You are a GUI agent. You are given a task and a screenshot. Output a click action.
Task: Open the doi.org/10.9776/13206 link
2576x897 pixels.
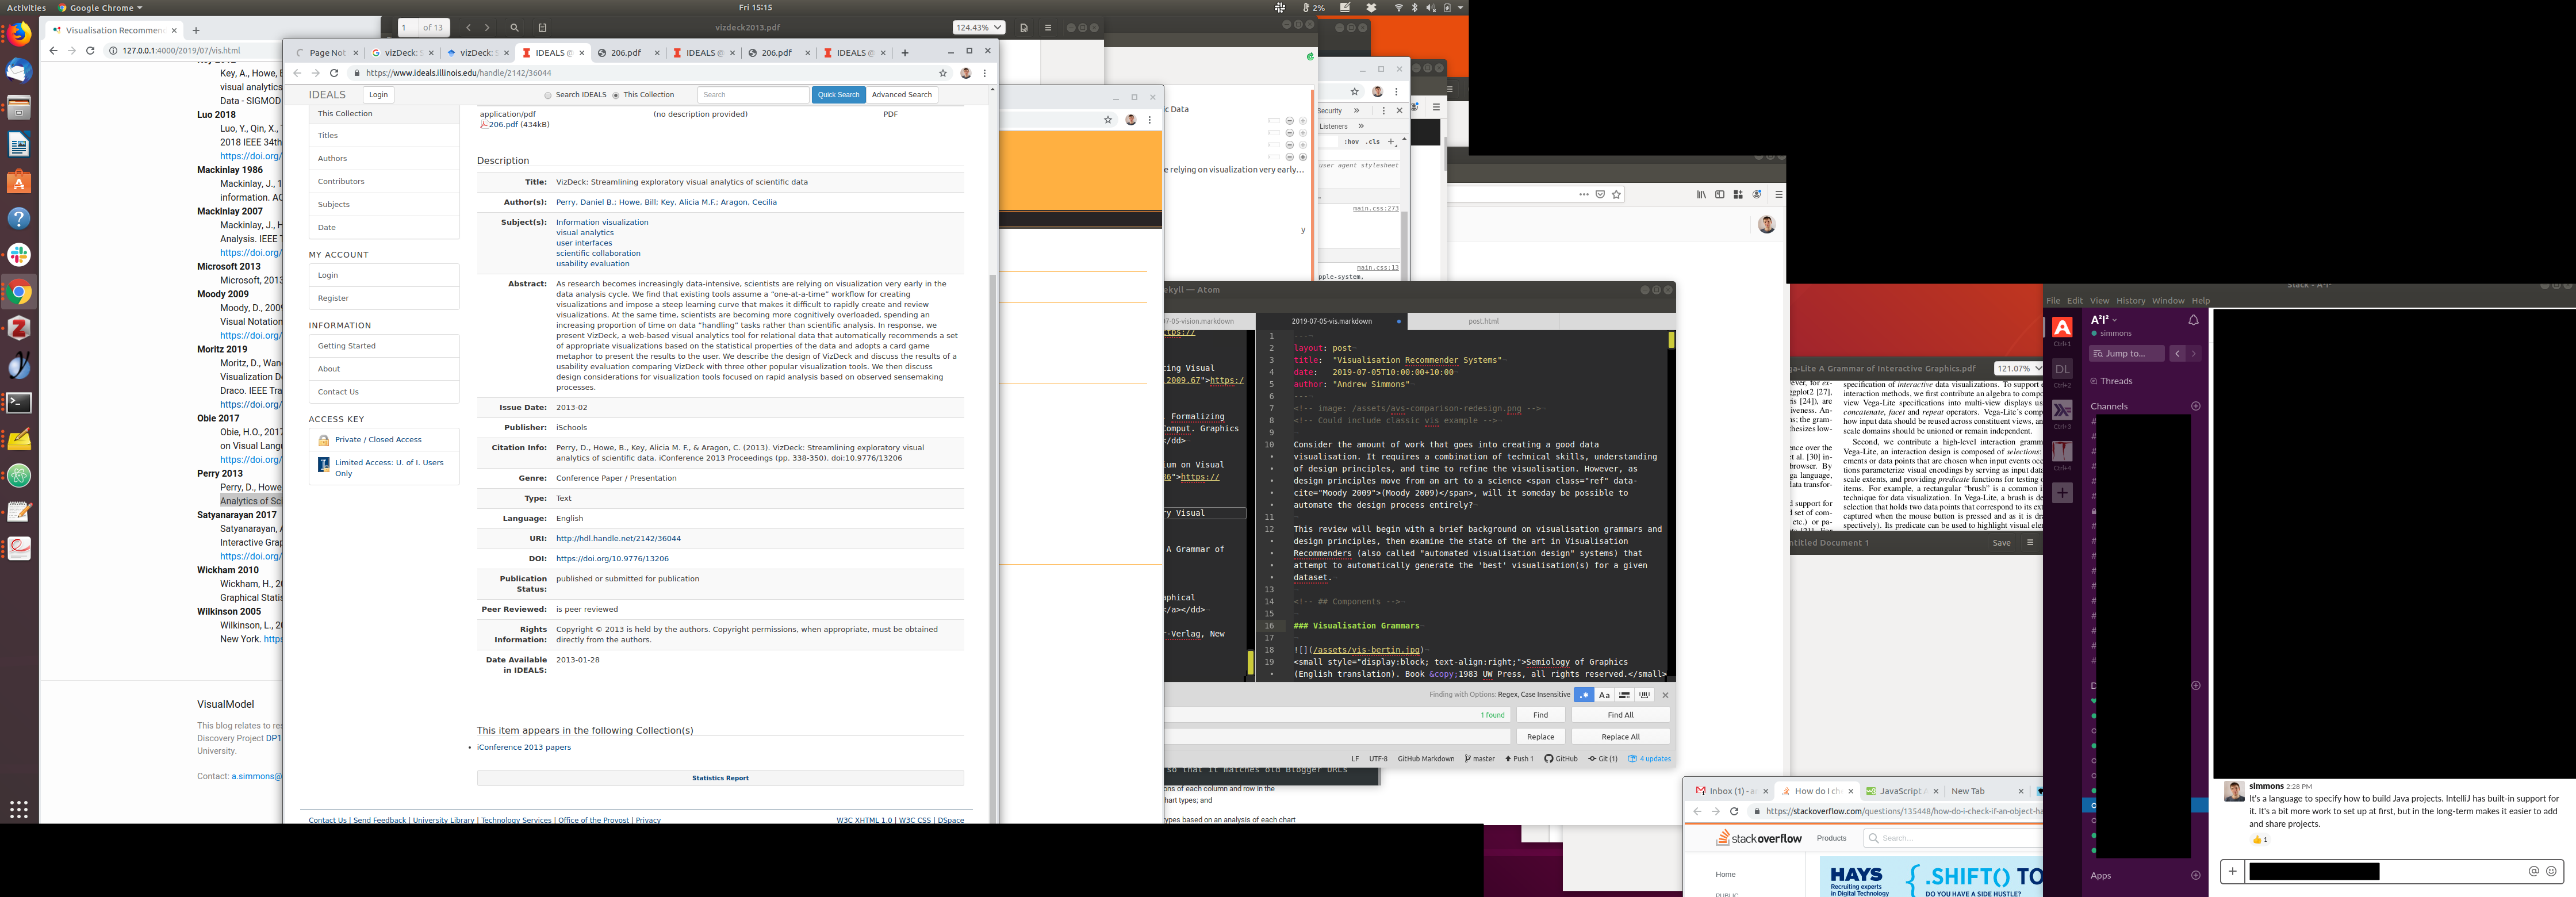pos(612,559)
